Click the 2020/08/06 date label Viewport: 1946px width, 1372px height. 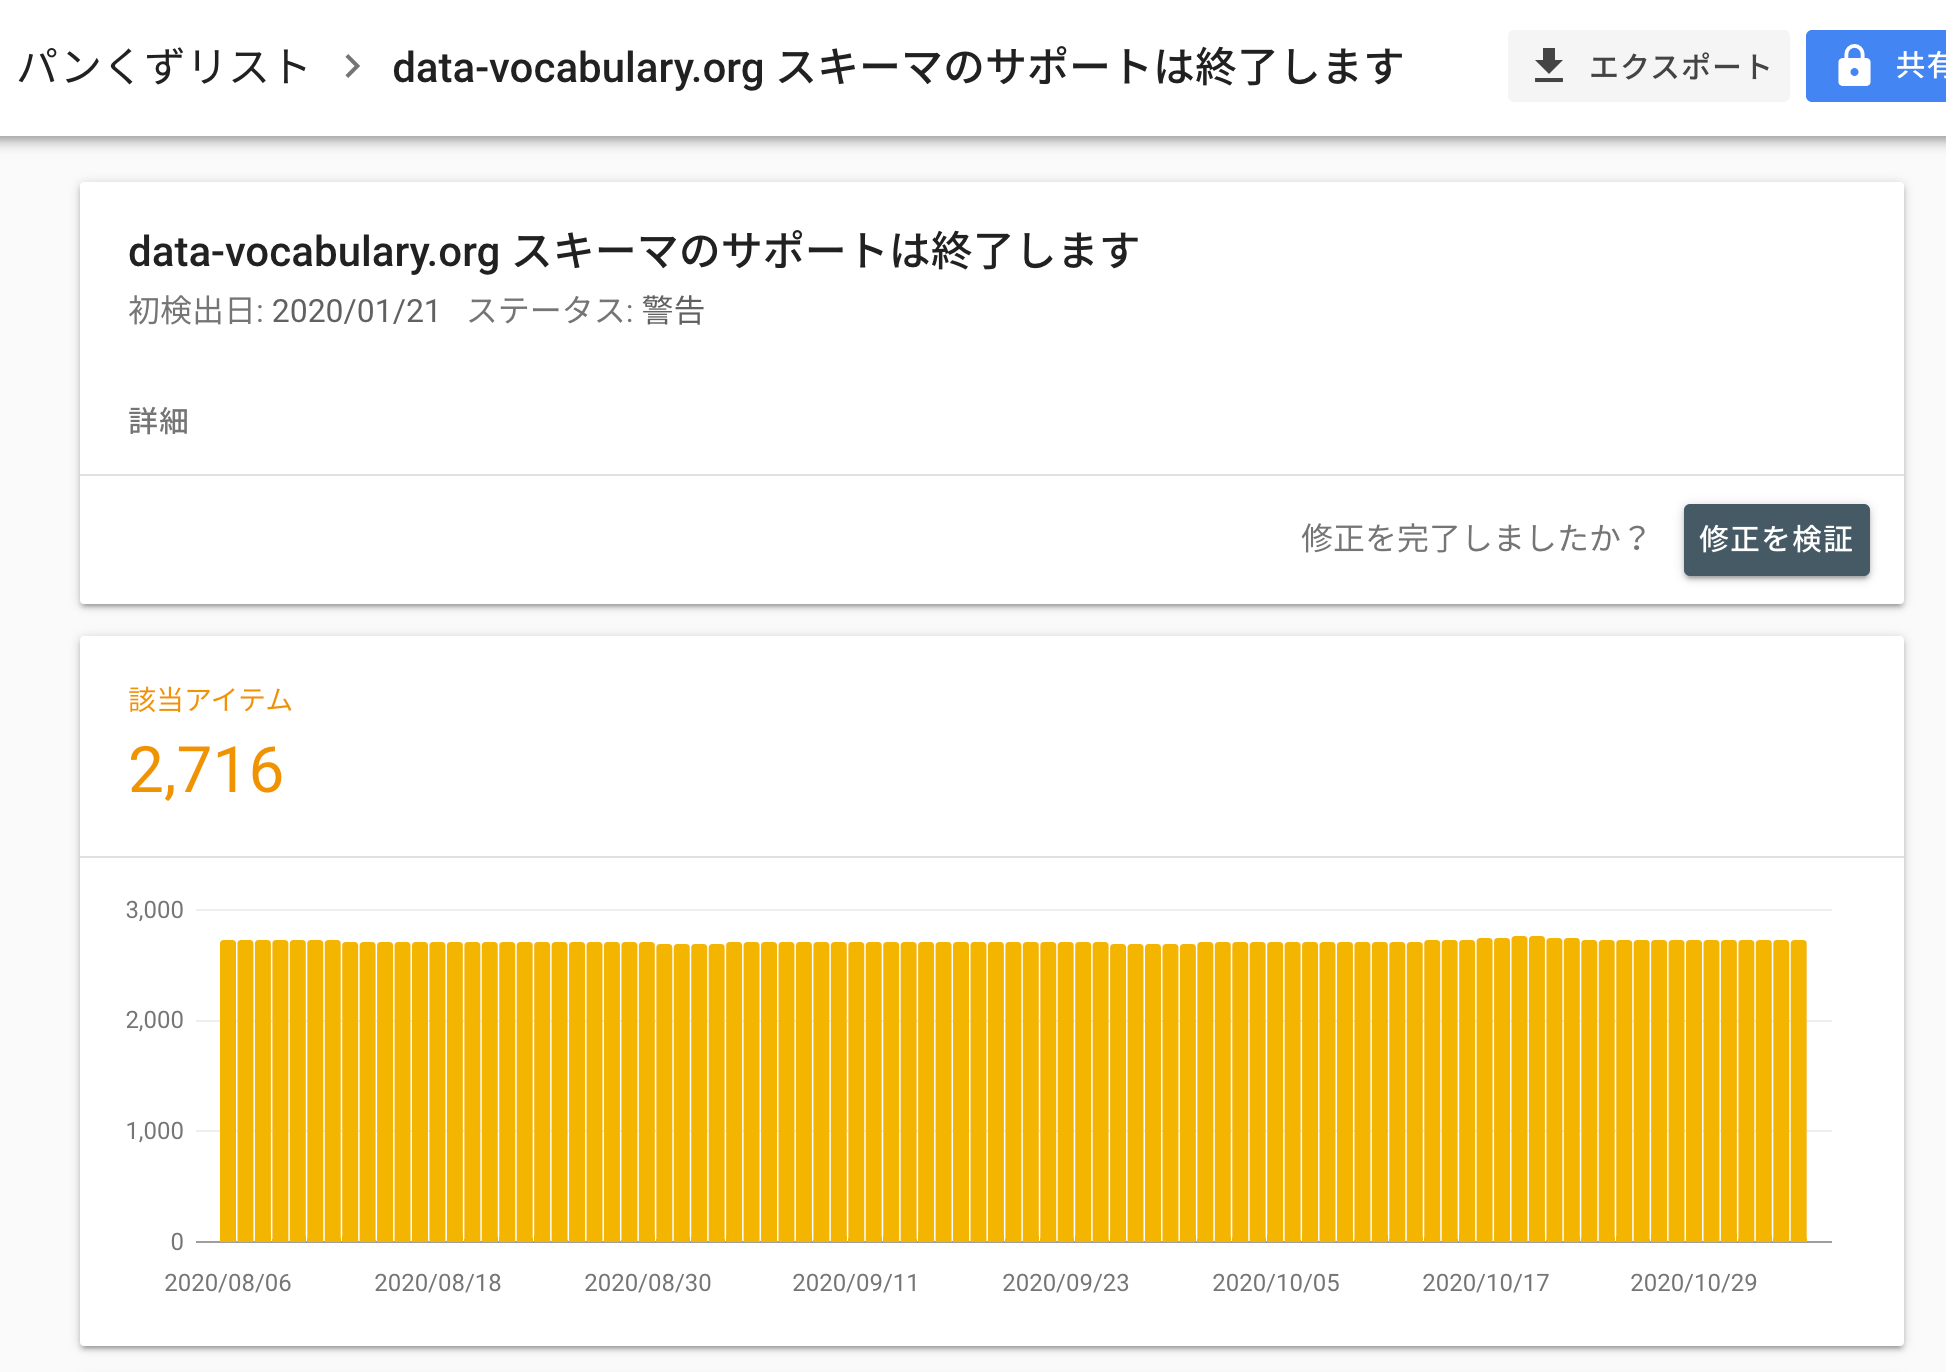tap(228, 1283)
